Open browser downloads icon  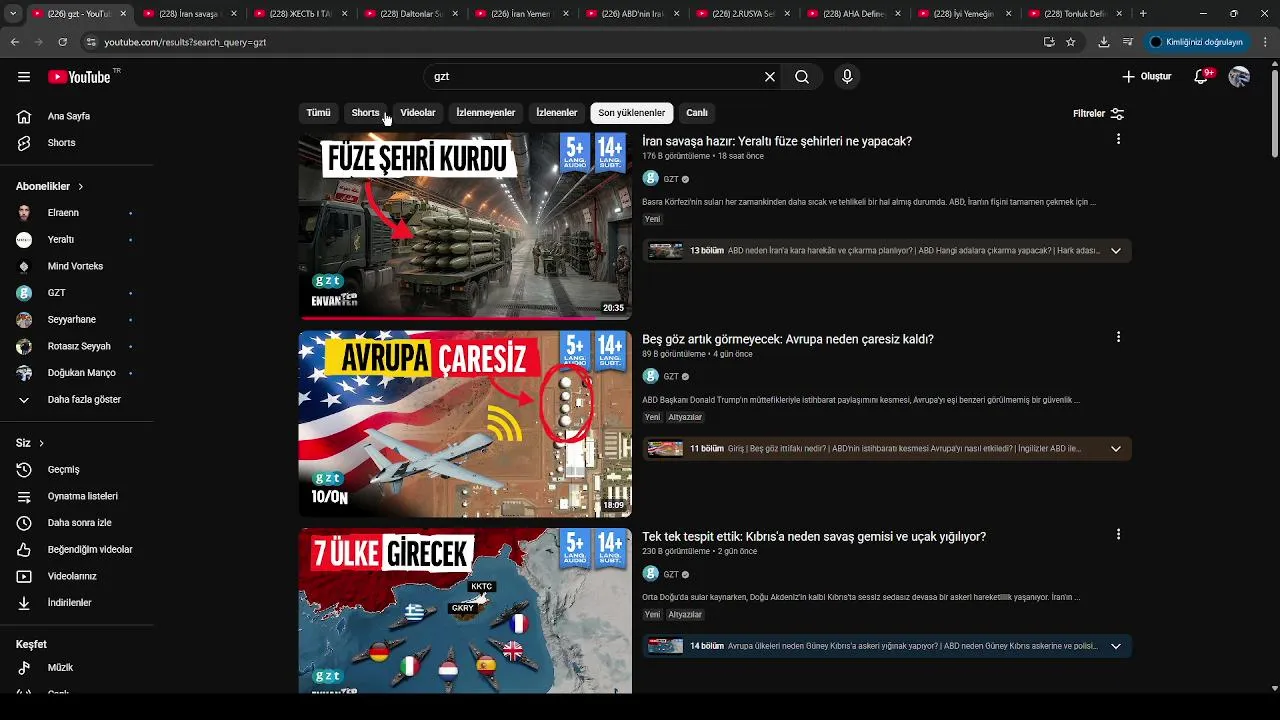click(x=1104, y=42)
